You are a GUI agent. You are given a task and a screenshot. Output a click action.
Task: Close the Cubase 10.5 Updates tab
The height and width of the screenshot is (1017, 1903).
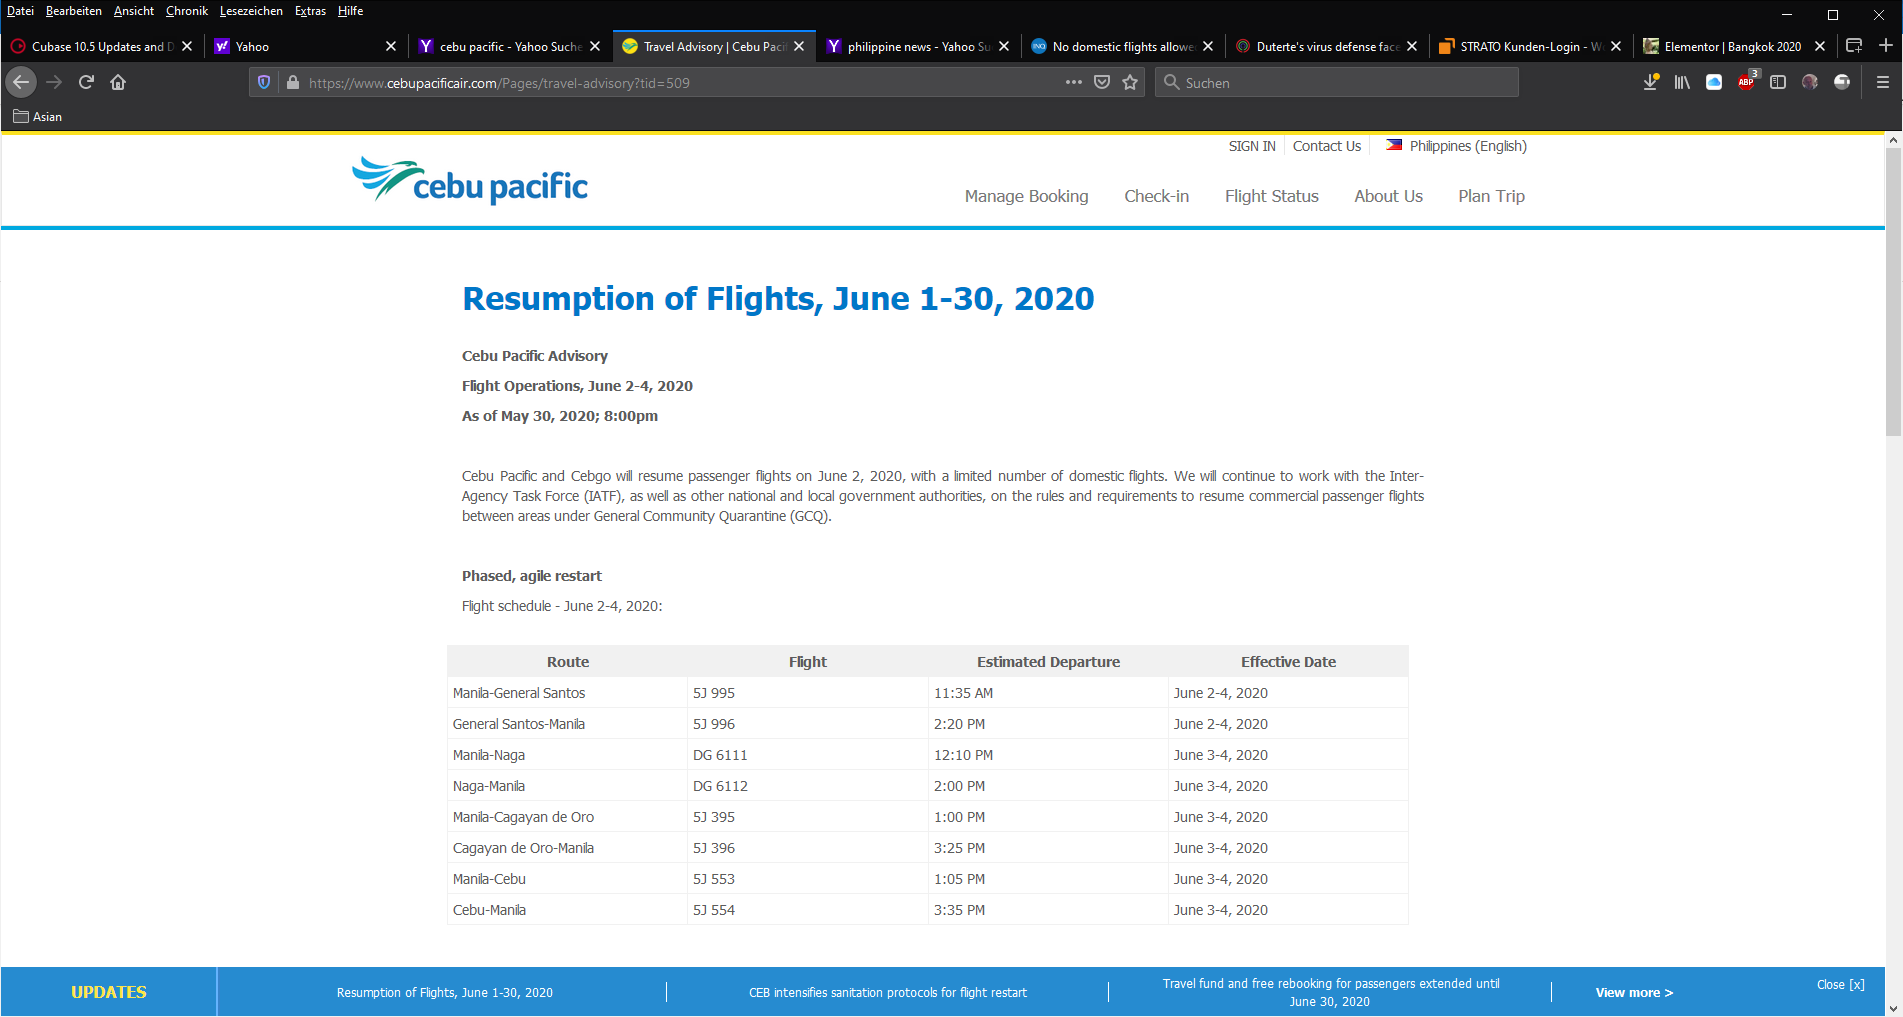pos(187,46)
